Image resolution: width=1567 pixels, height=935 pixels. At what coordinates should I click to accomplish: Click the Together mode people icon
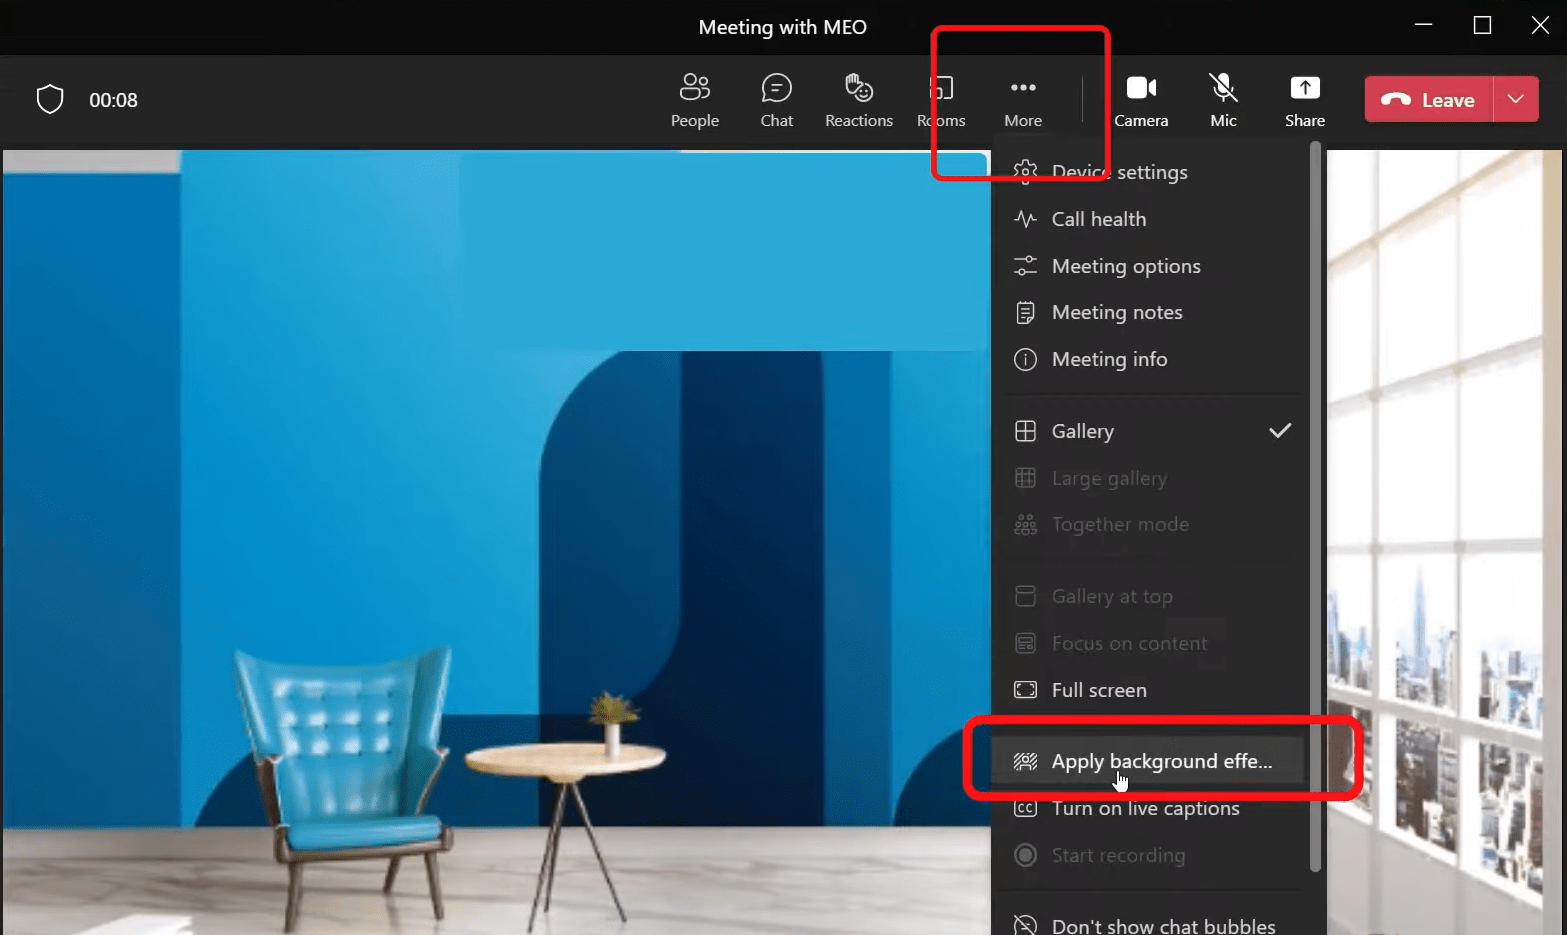(1025, 524)
